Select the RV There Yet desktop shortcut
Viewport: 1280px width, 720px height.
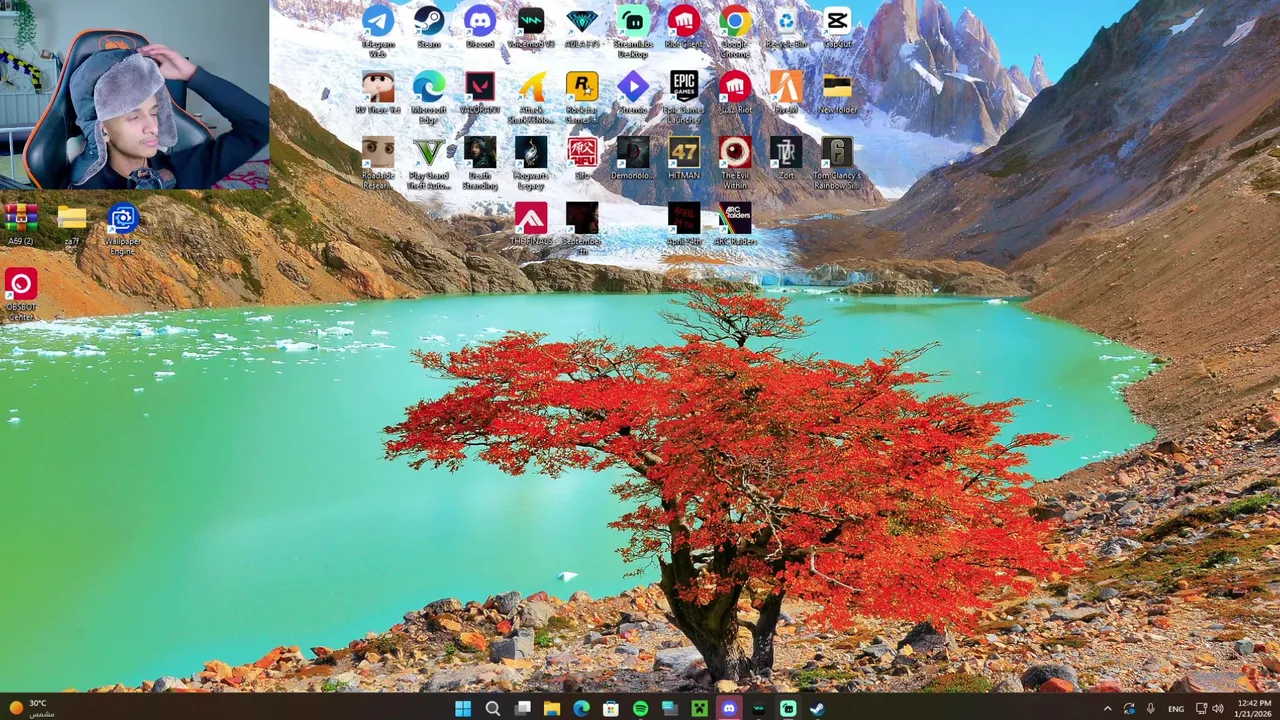point(378,92)
